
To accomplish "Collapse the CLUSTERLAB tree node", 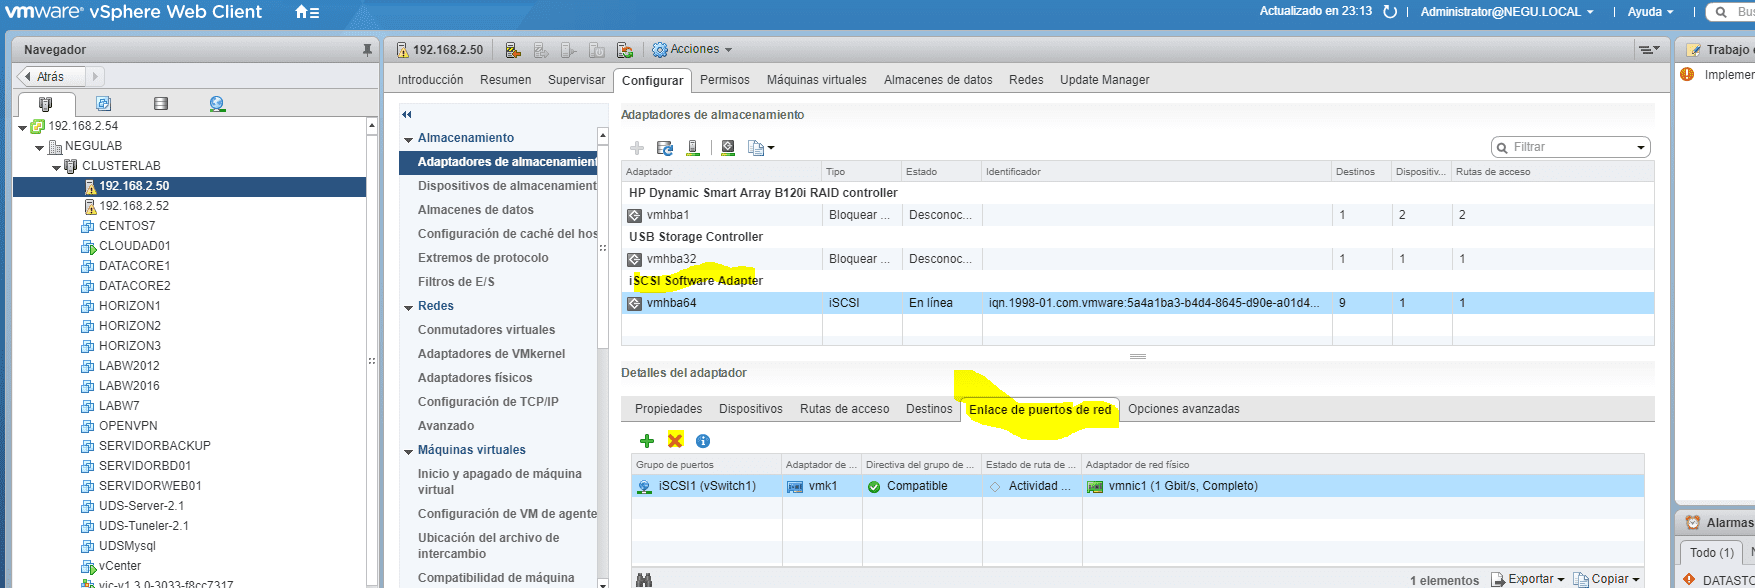I will pyautogui.click(x=57, y=167).
